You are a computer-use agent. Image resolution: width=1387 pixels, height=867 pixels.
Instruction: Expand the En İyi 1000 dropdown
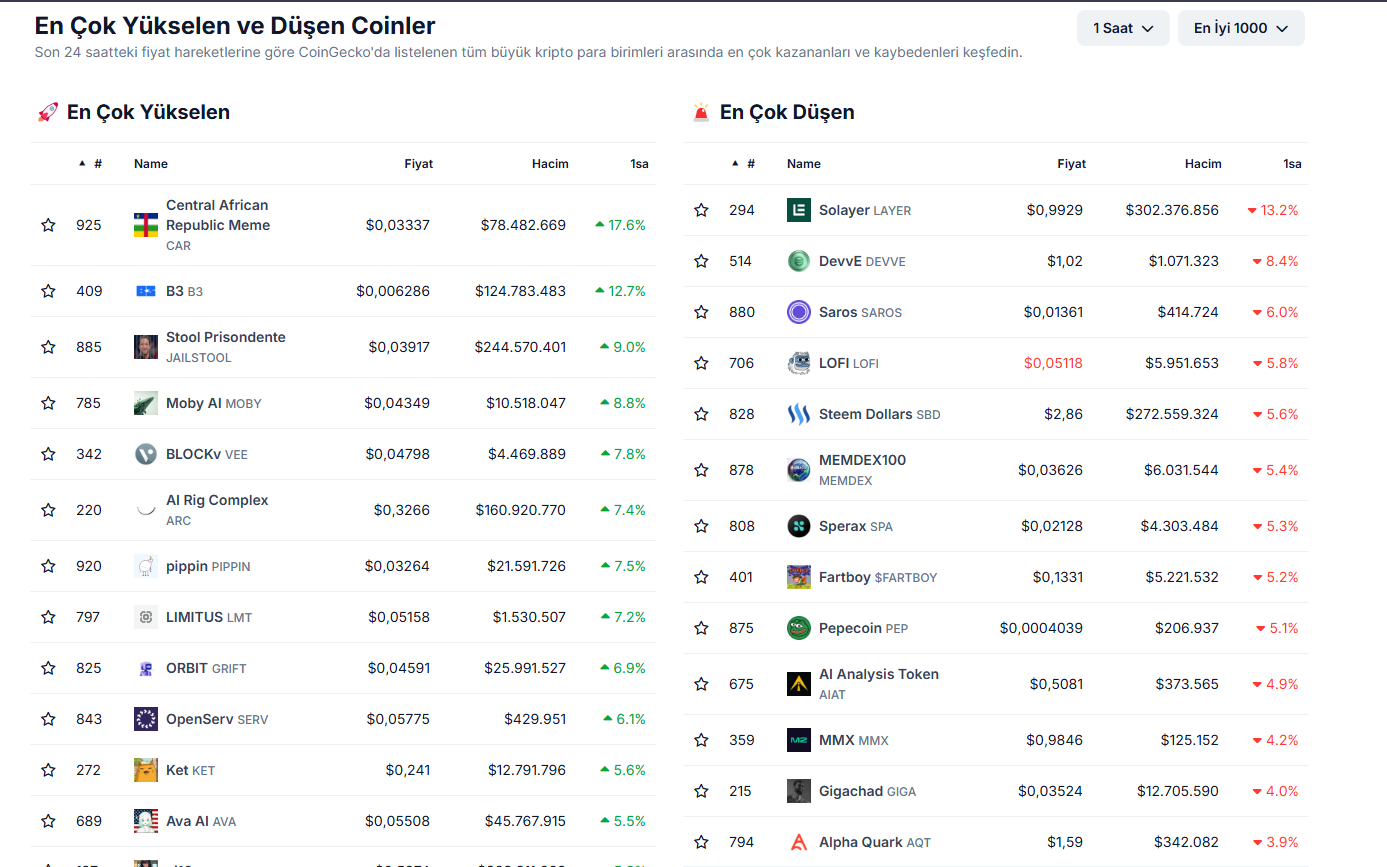[1240, 28]
